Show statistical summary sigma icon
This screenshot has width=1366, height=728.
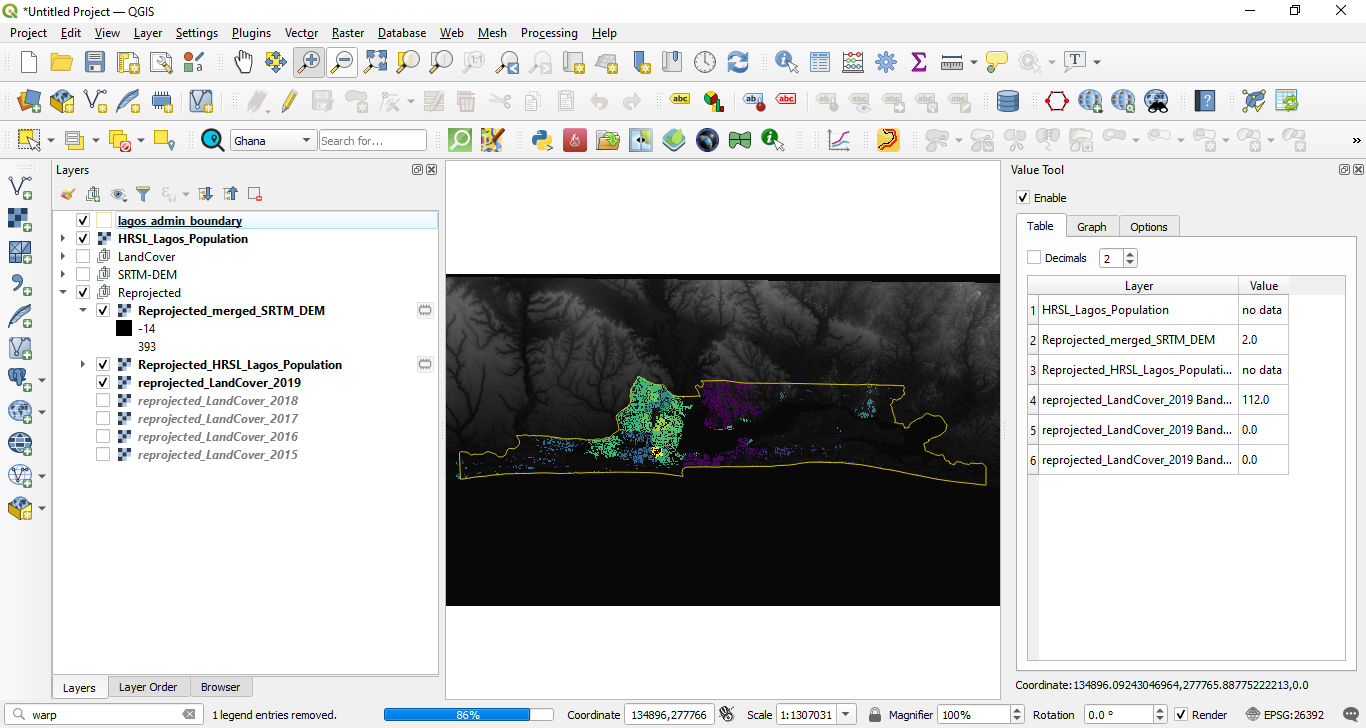point(919,62)
